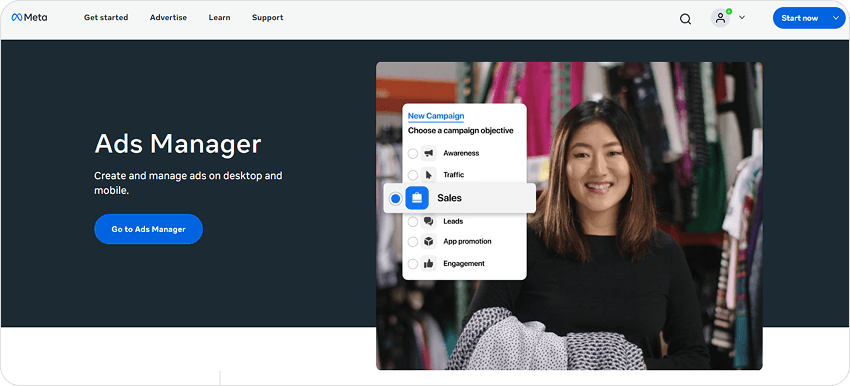Click the Awareness megaphone icon
This screenshot has height=386, width=850.
[429, 153]
